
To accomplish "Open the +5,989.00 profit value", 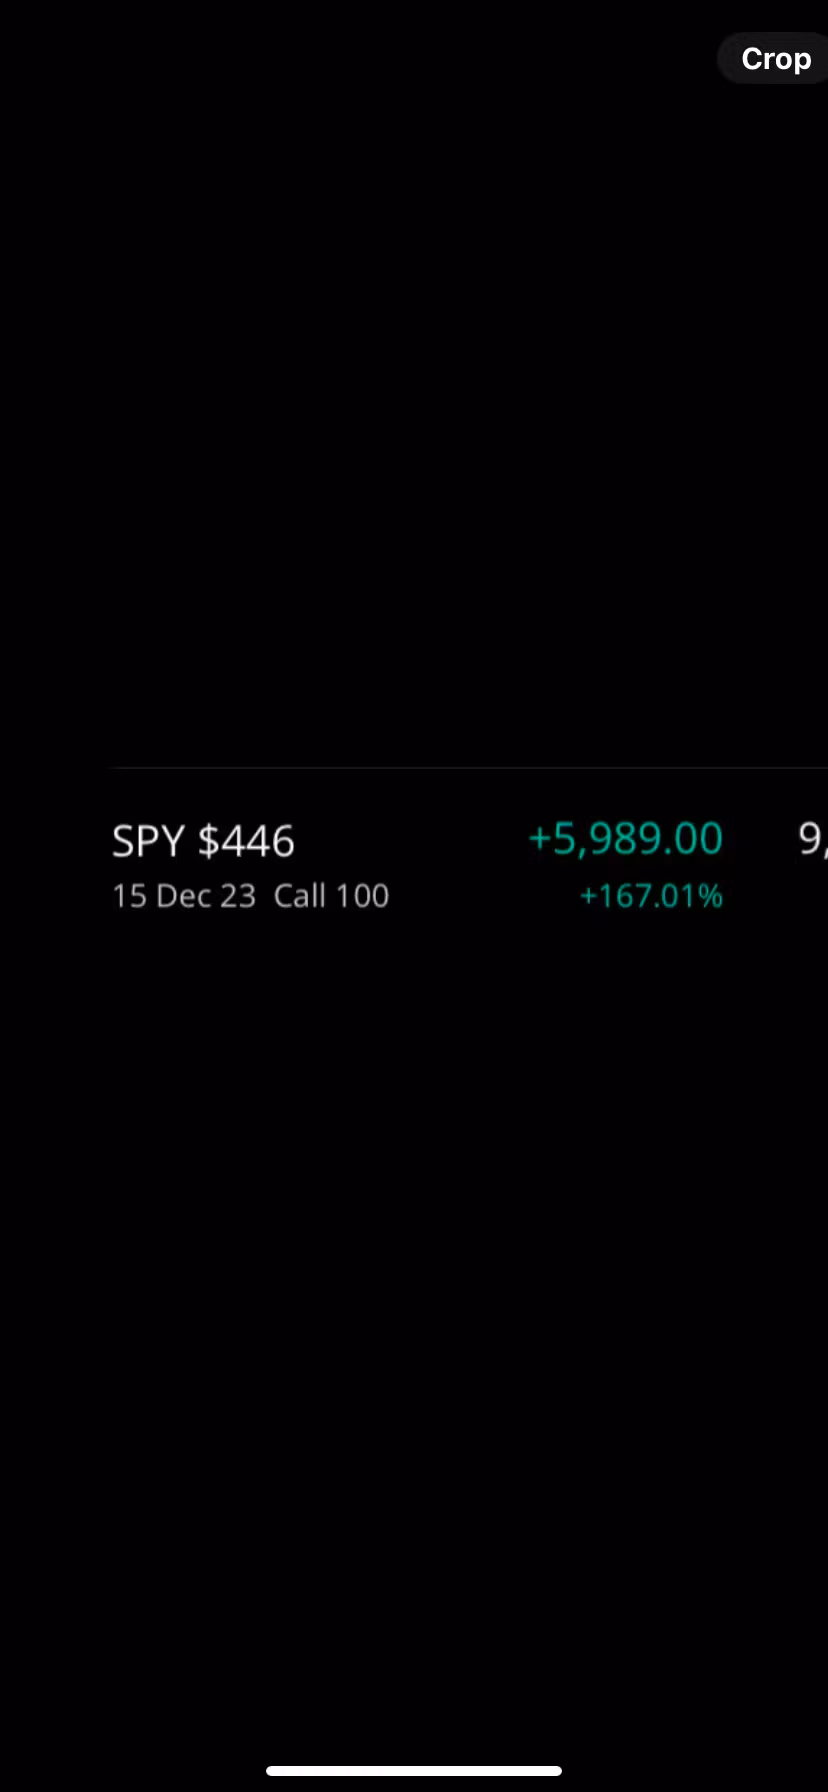I will tap(625, 839).
